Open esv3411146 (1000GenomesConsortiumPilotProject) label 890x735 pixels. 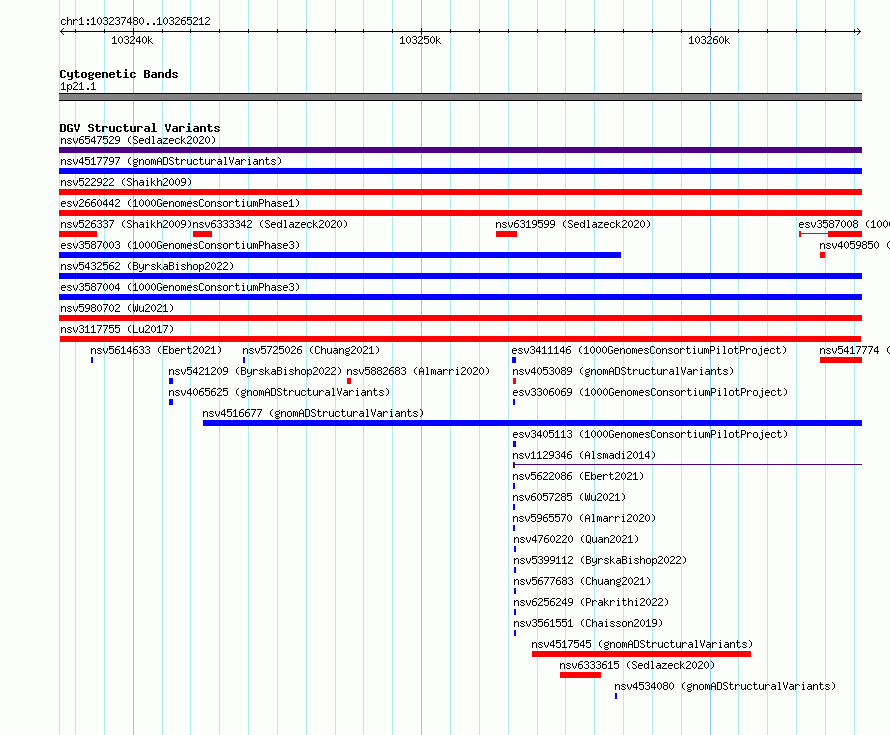[x=649, y=350]
